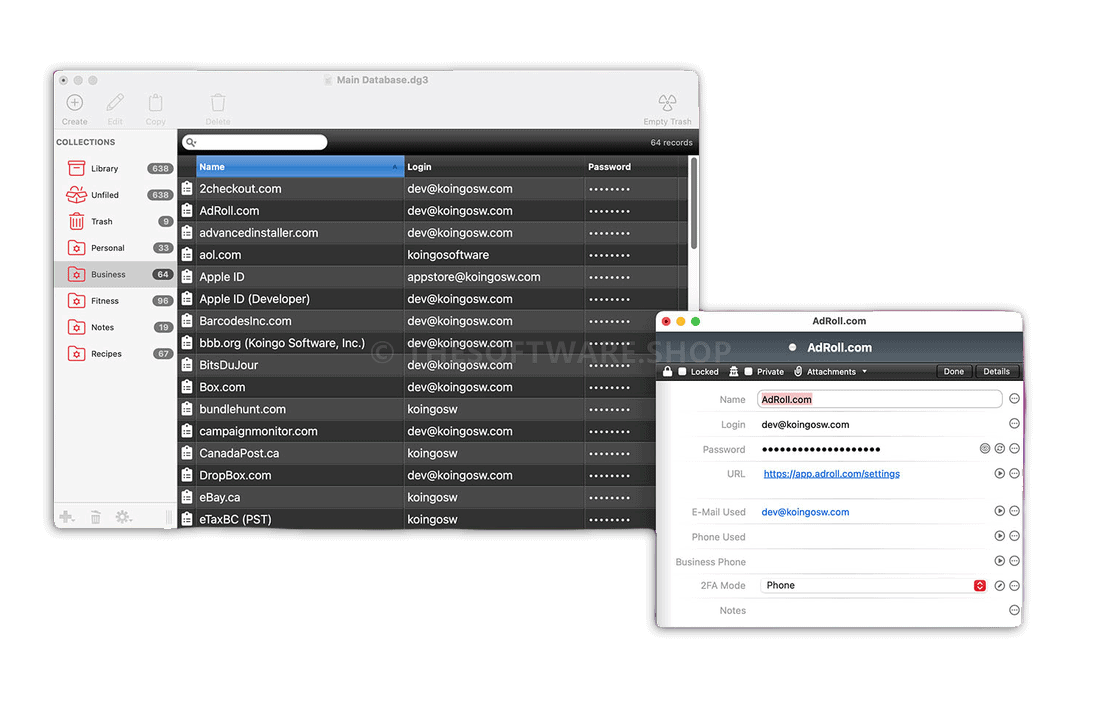Click the Delete trash toolbar icon
Image resolution: width=1100 pixels, height=703 pixels.
pyautogui.click(x=218, y=103)
